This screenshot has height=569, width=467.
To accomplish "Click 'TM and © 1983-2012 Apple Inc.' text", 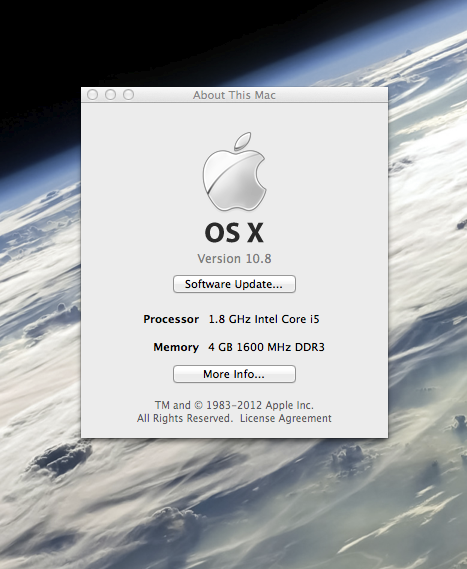I will click(234, 405).
